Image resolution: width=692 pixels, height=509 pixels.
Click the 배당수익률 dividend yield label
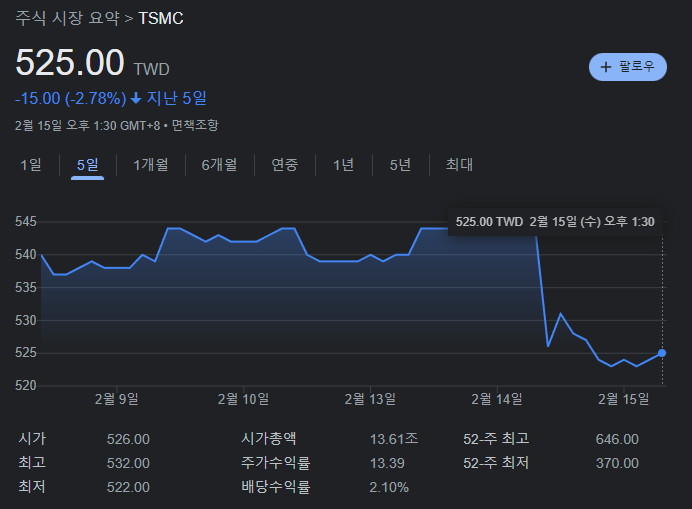coord(275,486)
